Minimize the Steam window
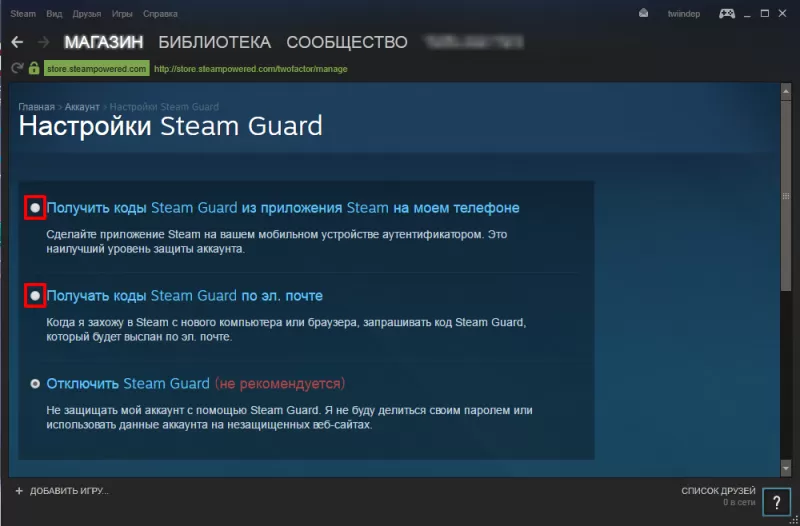Image resolution: width=800 pixels, height=526 pixels. 747,14
